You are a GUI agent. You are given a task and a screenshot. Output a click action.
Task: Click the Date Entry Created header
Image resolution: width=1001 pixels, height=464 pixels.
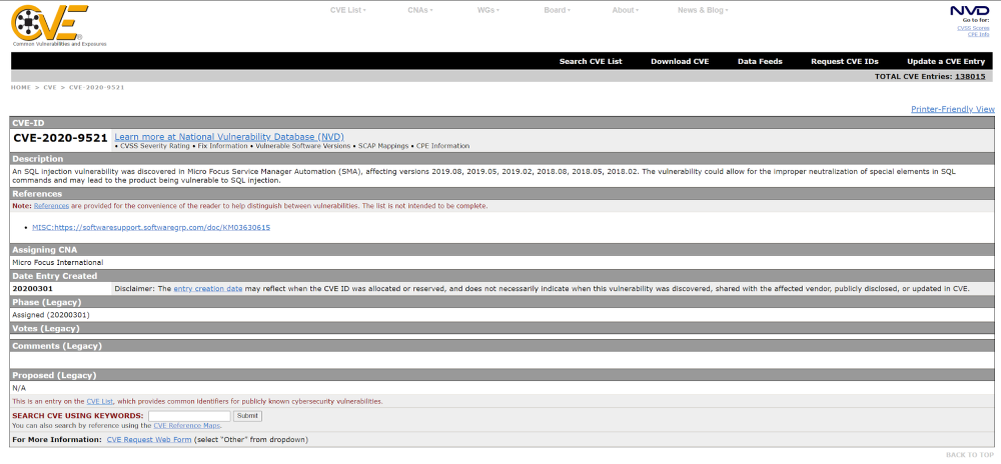click(x=502, y=276)
